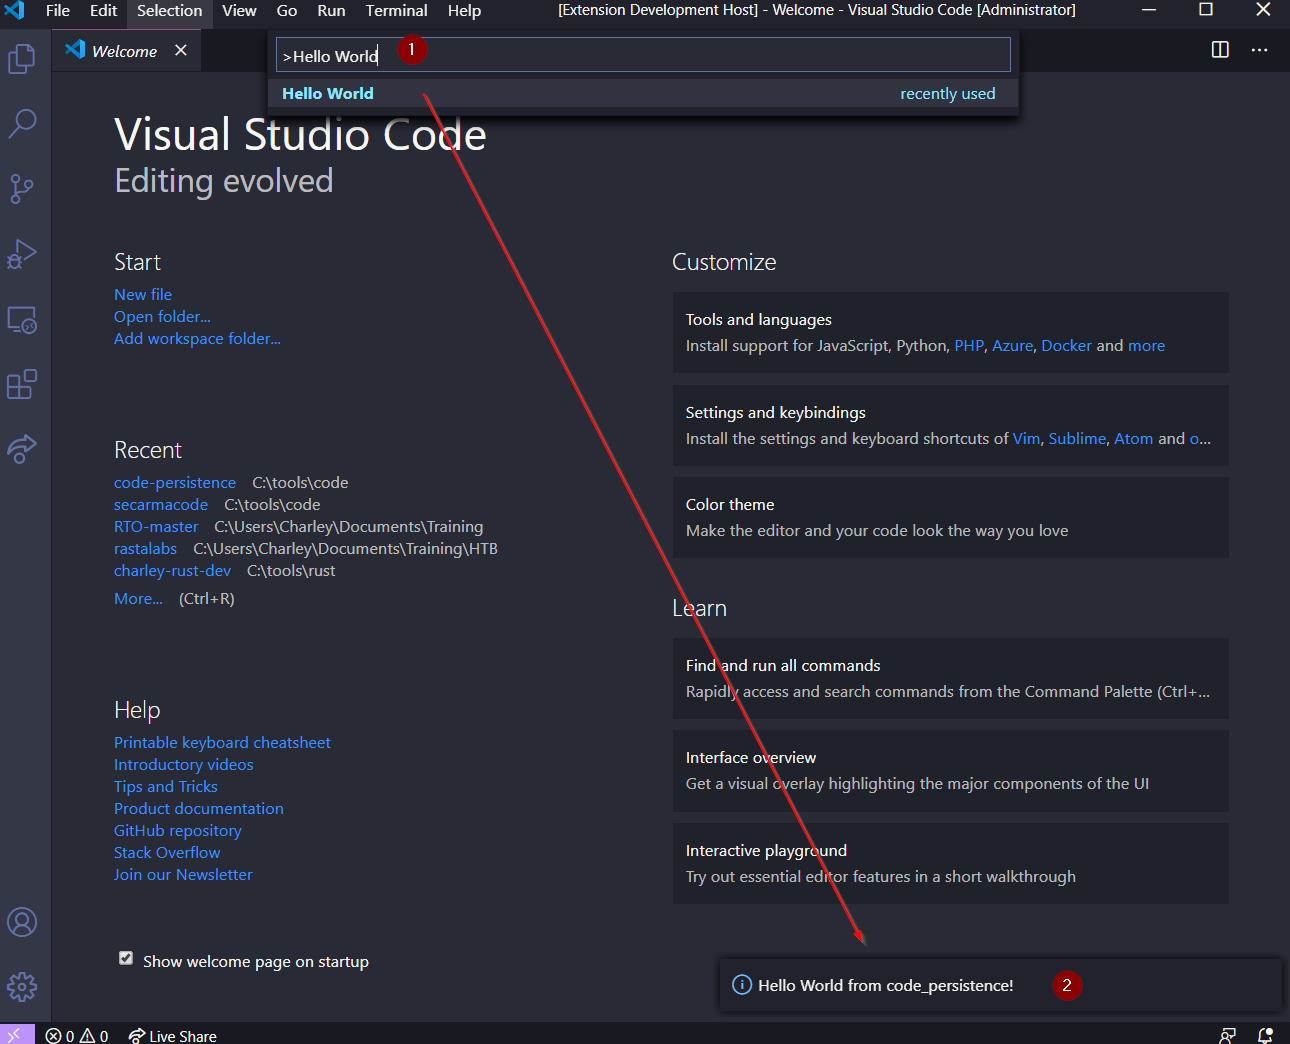
Task: Open the View menu
Action: click(x=239, y=11)
